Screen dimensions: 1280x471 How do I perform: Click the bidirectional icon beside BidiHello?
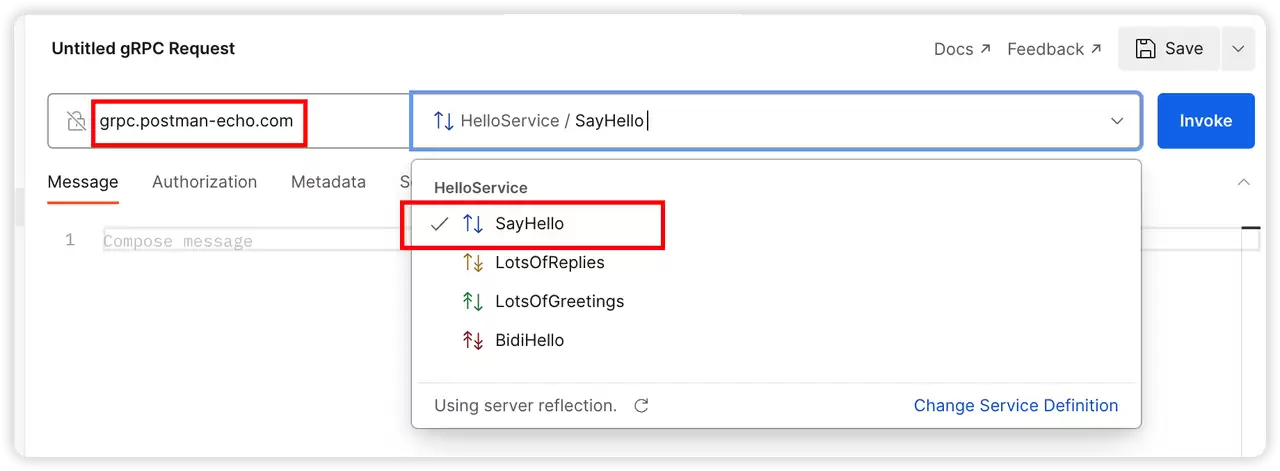pos(473,340)
